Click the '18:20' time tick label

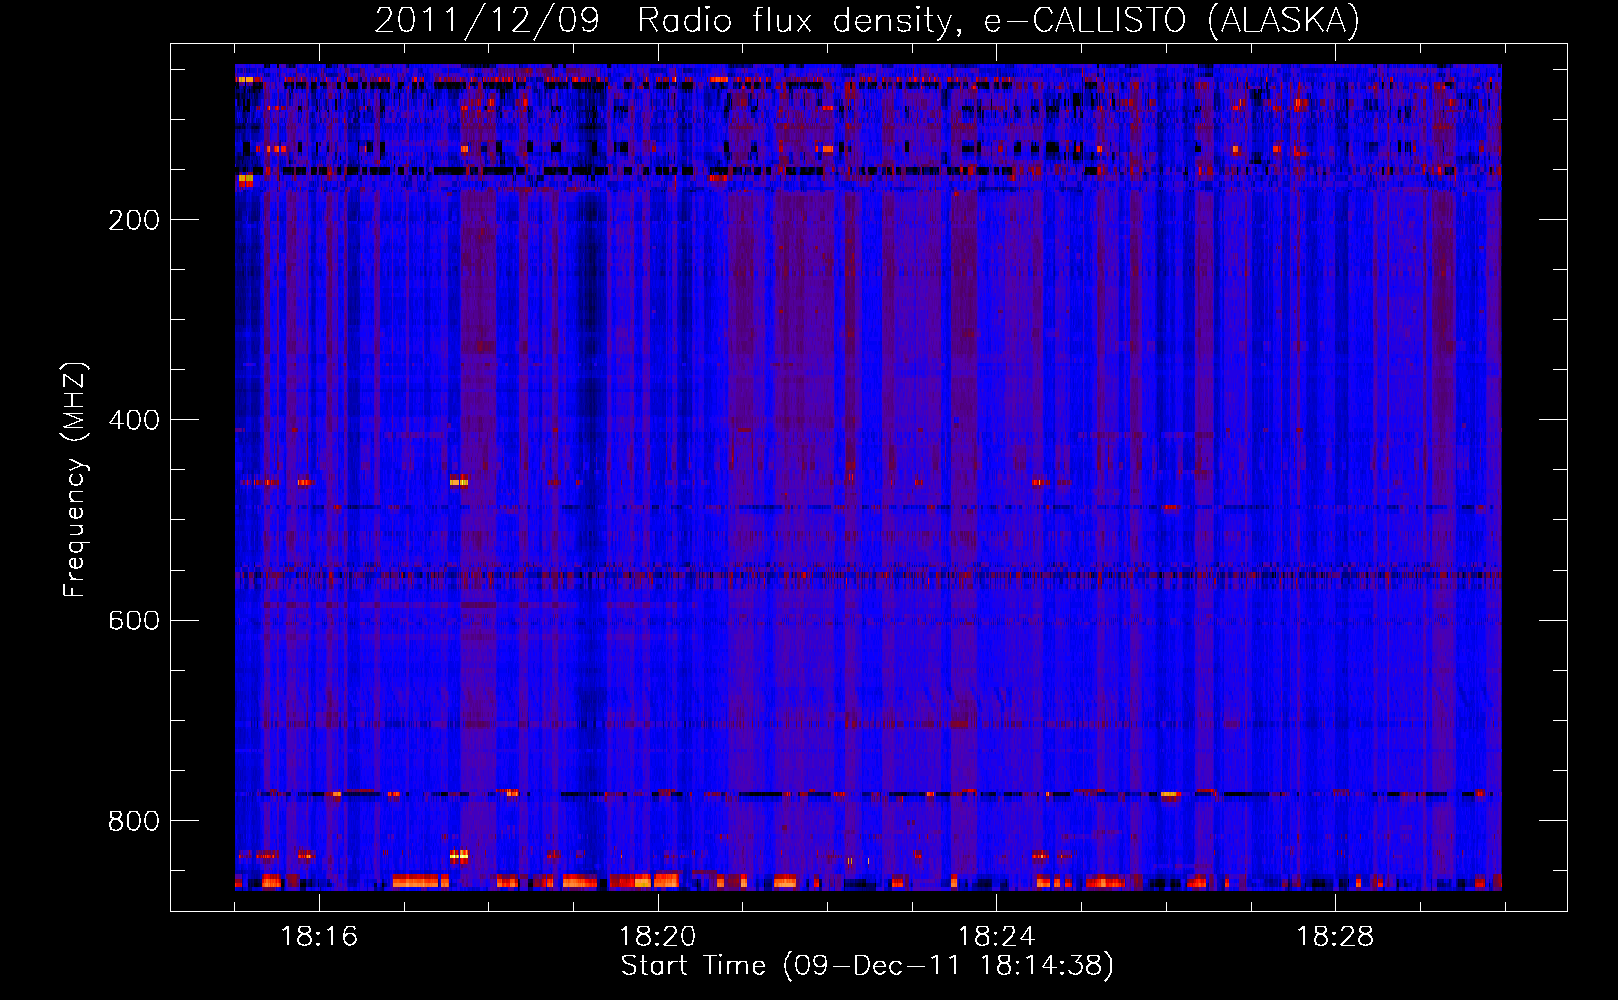pyautogui.click(x=658, y=937)
